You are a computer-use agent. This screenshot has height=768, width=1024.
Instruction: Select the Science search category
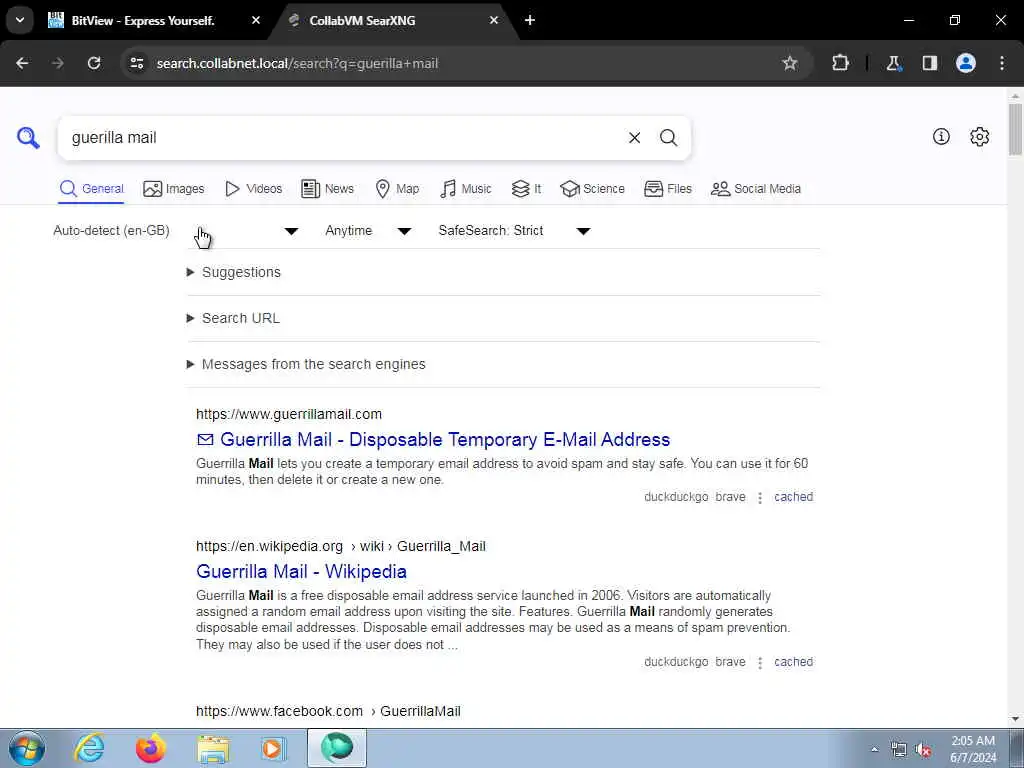pyautogui.click(x=592, y=189)
